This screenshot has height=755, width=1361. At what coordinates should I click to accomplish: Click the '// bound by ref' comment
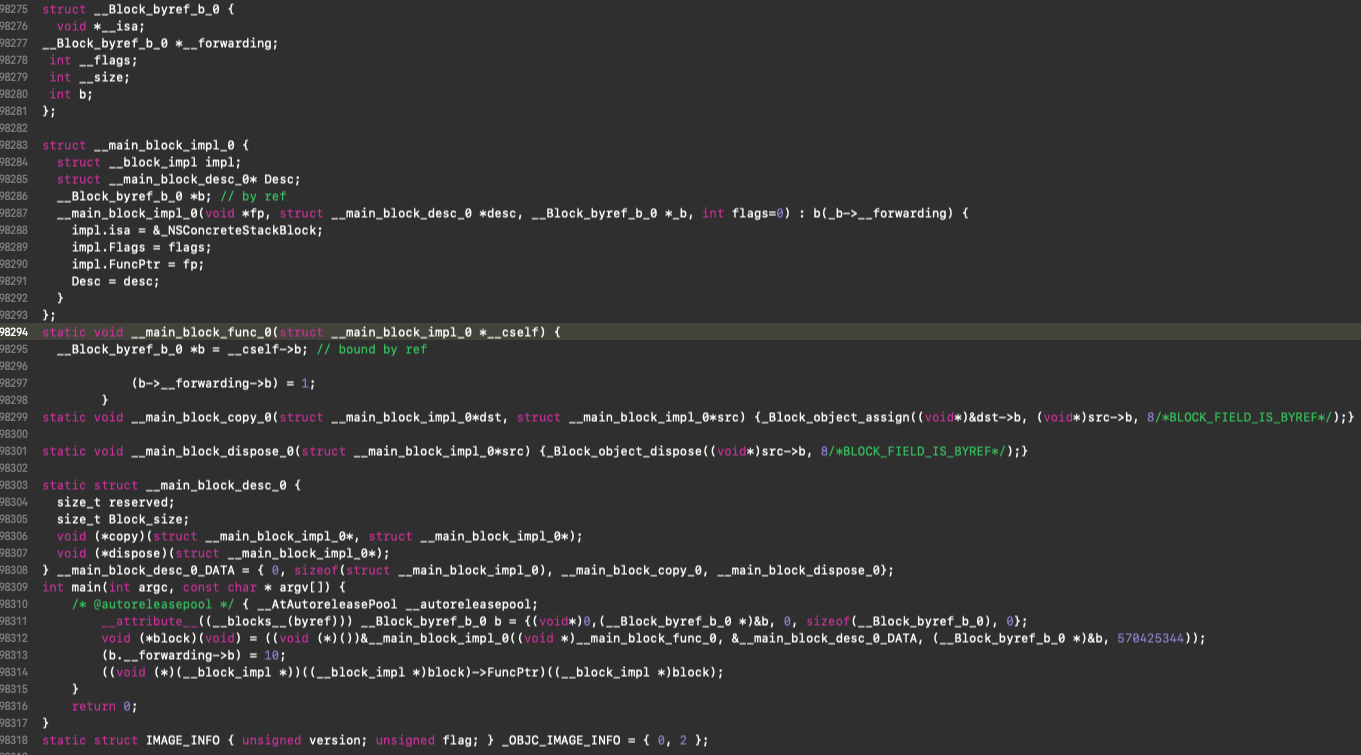pos(371,349)
